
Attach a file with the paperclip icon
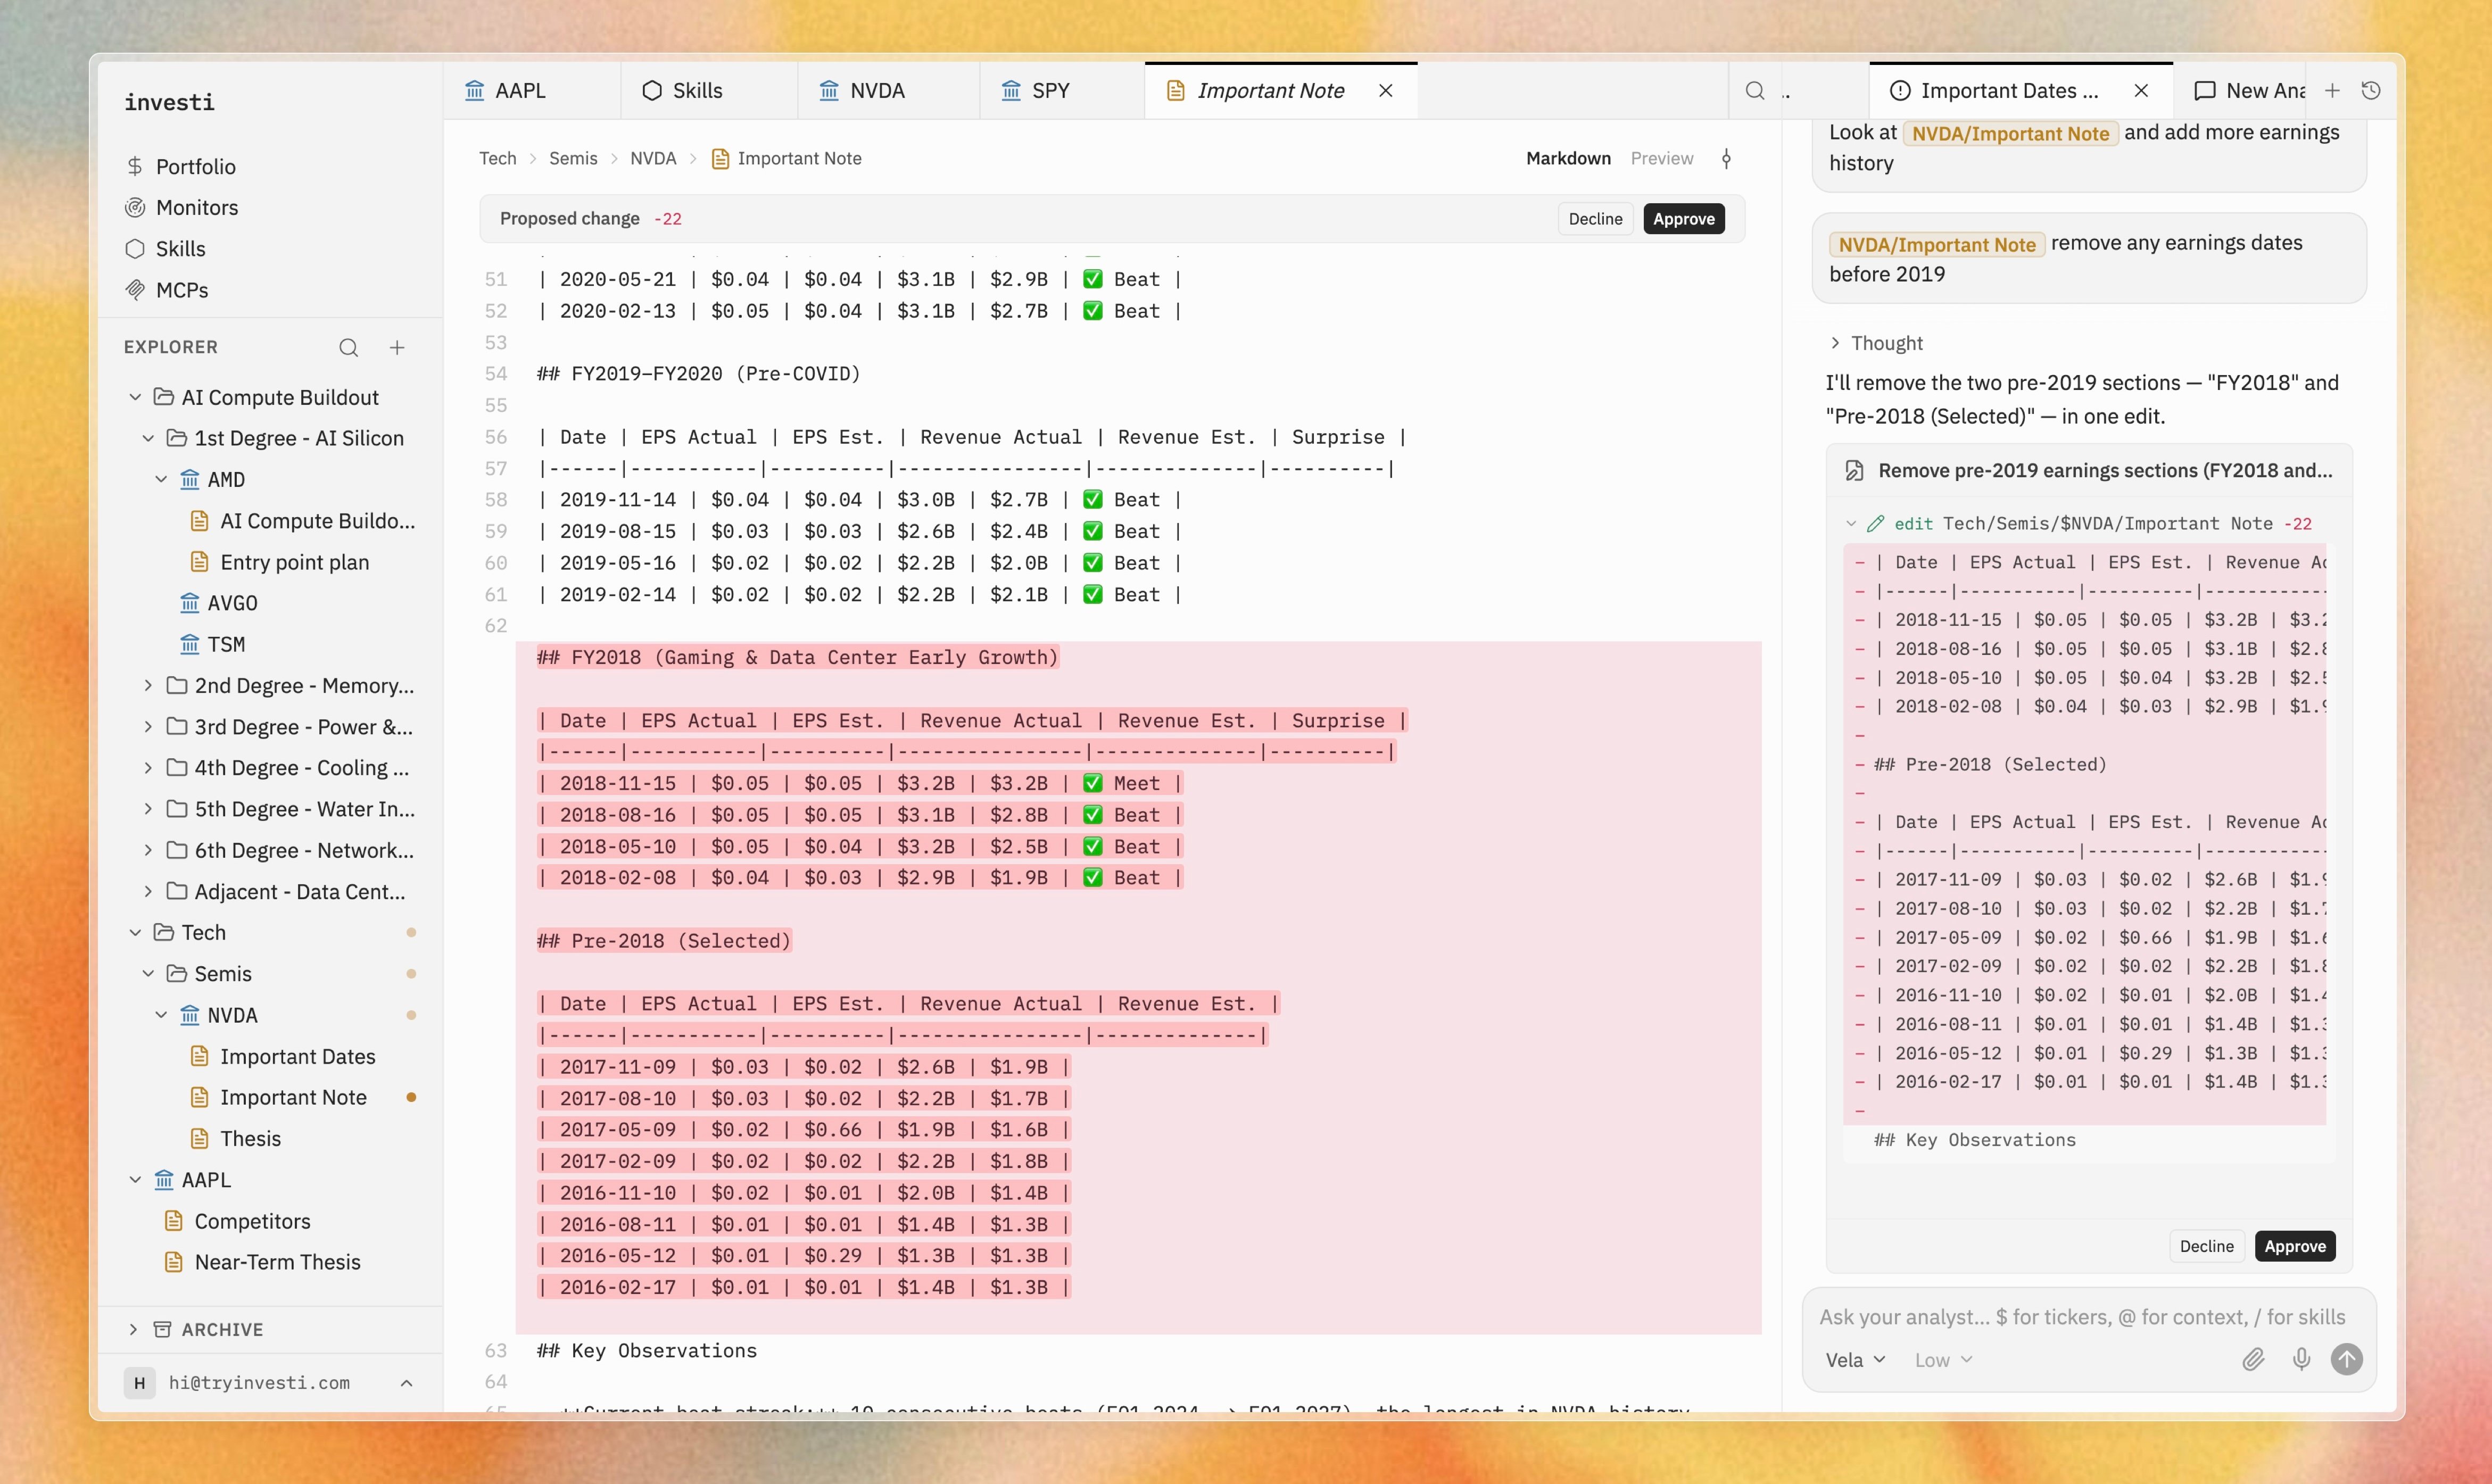[x=2253, y=1359]
